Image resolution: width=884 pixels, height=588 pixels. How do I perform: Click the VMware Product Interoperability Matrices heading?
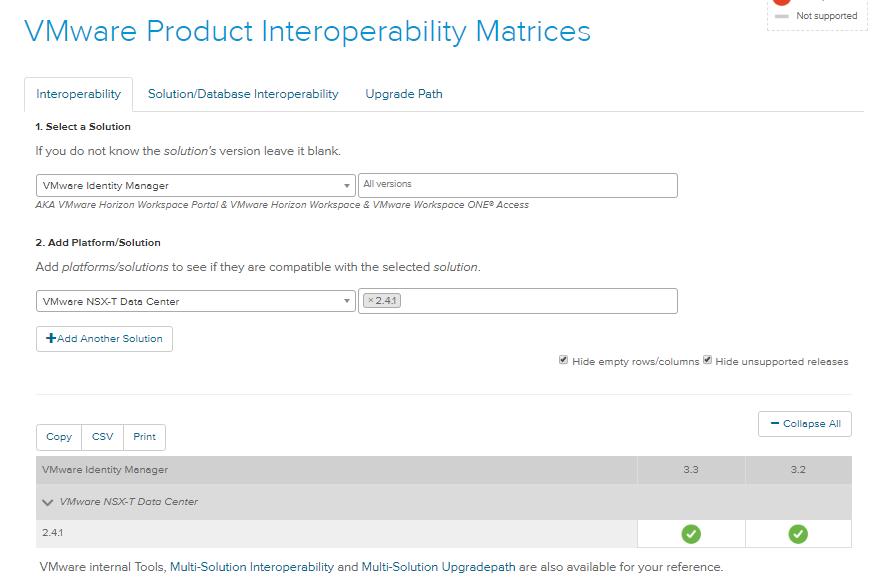(307, 31)
